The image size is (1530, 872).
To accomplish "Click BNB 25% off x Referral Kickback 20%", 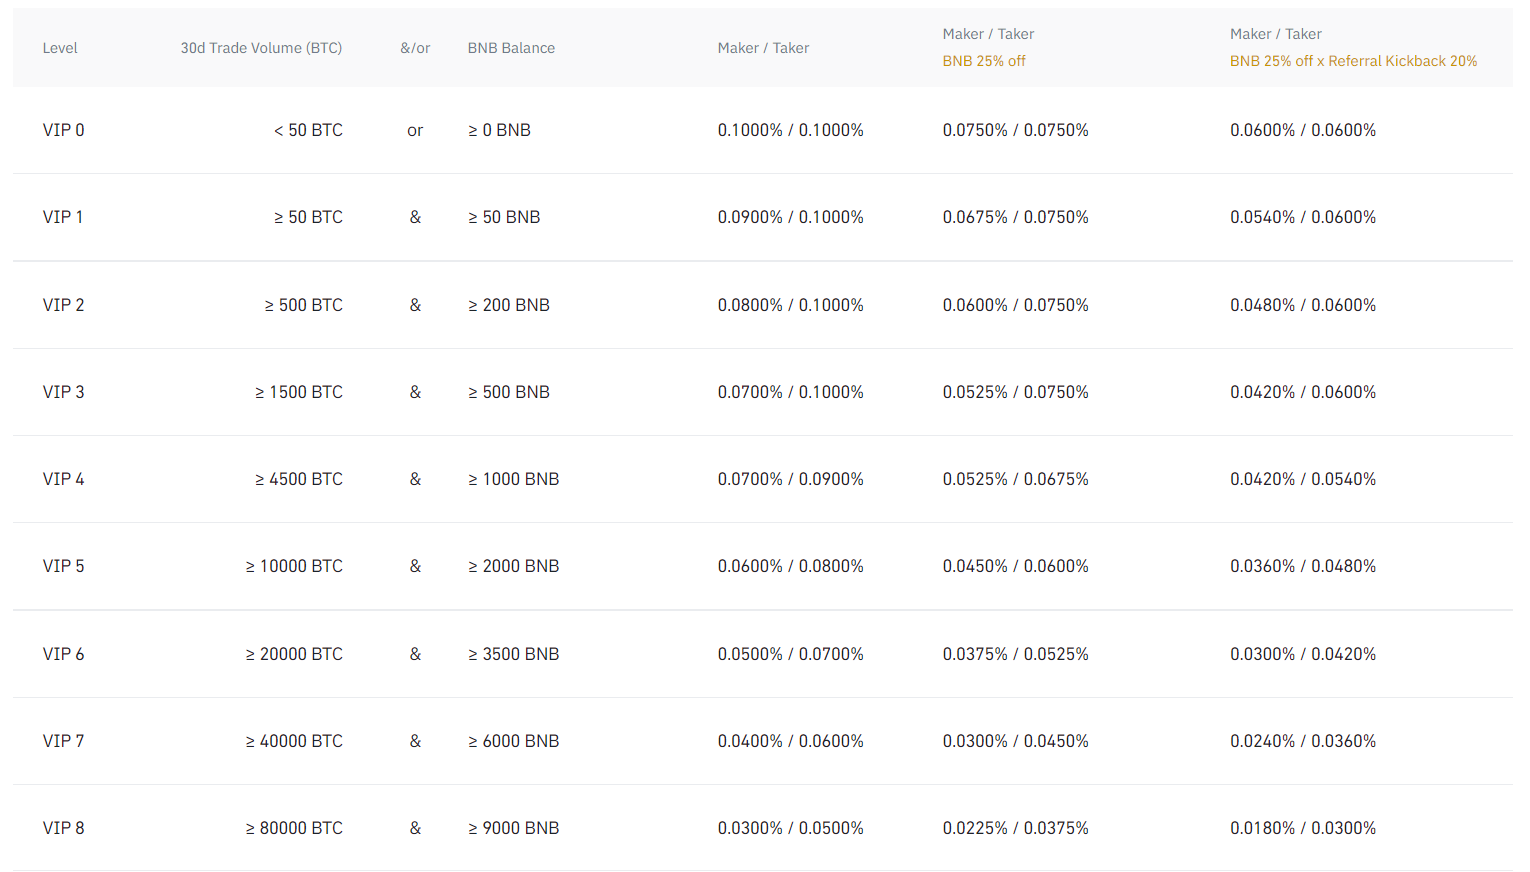I will (x=1353, y=61).
